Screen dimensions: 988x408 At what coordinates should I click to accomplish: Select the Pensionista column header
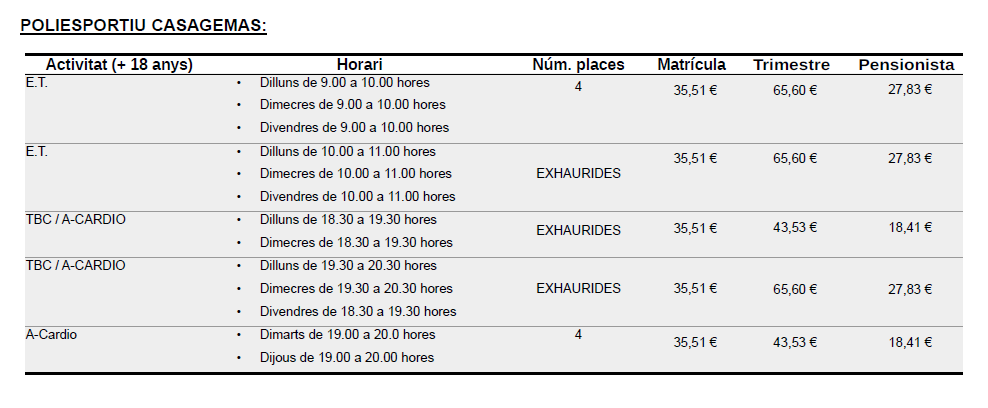[x=906, y=65]
